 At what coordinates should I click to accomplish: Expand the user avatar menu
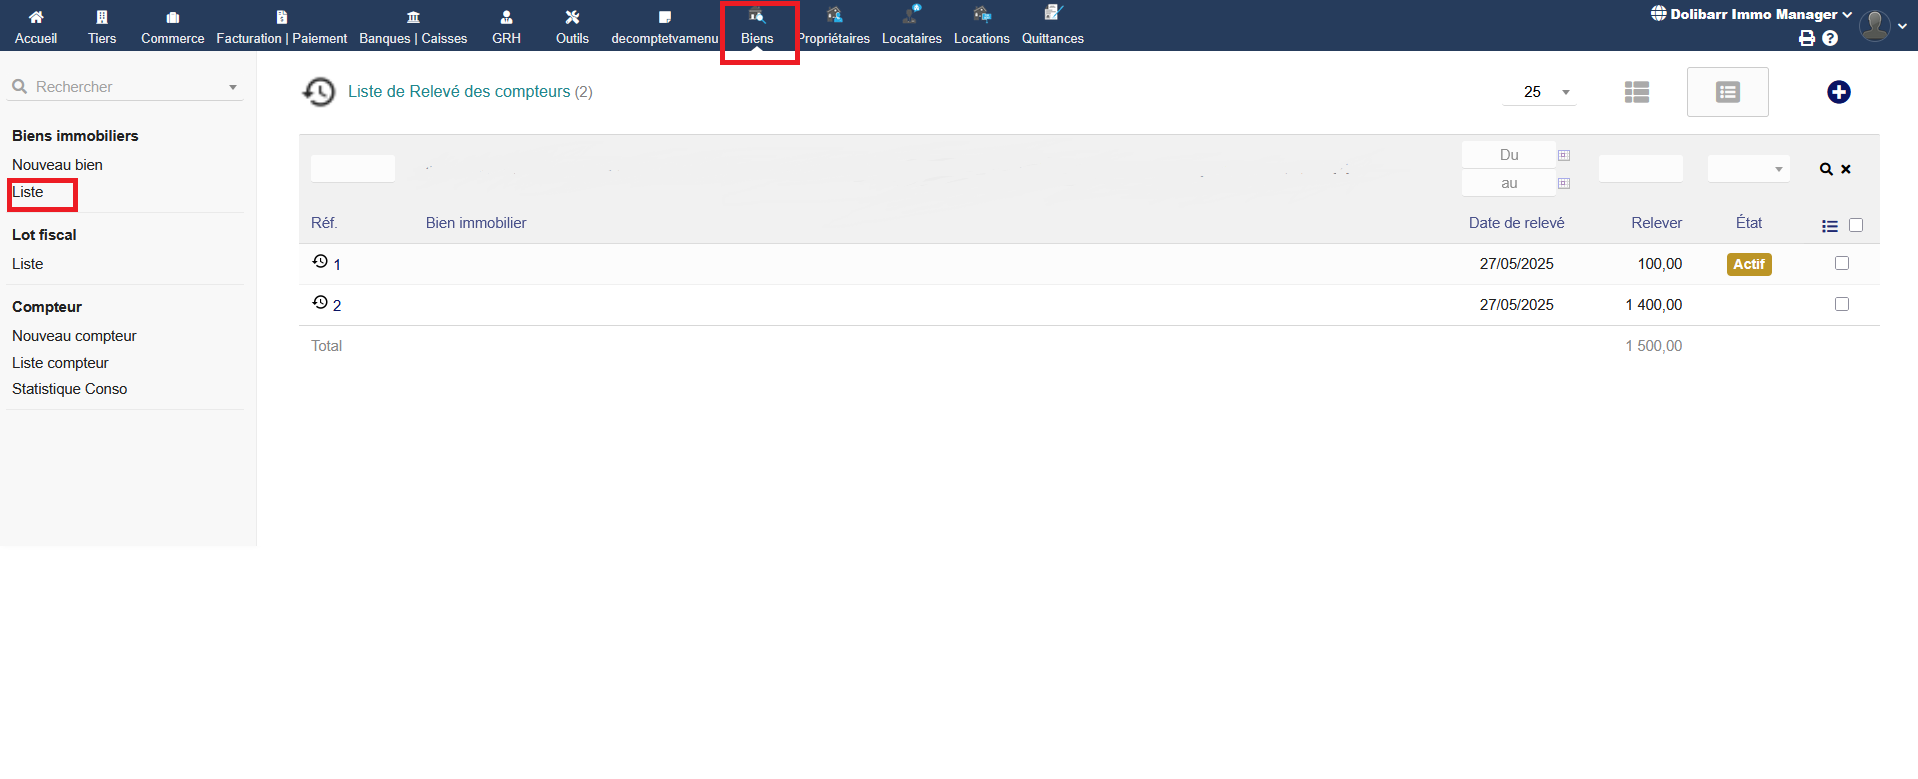pos(1881,26)
